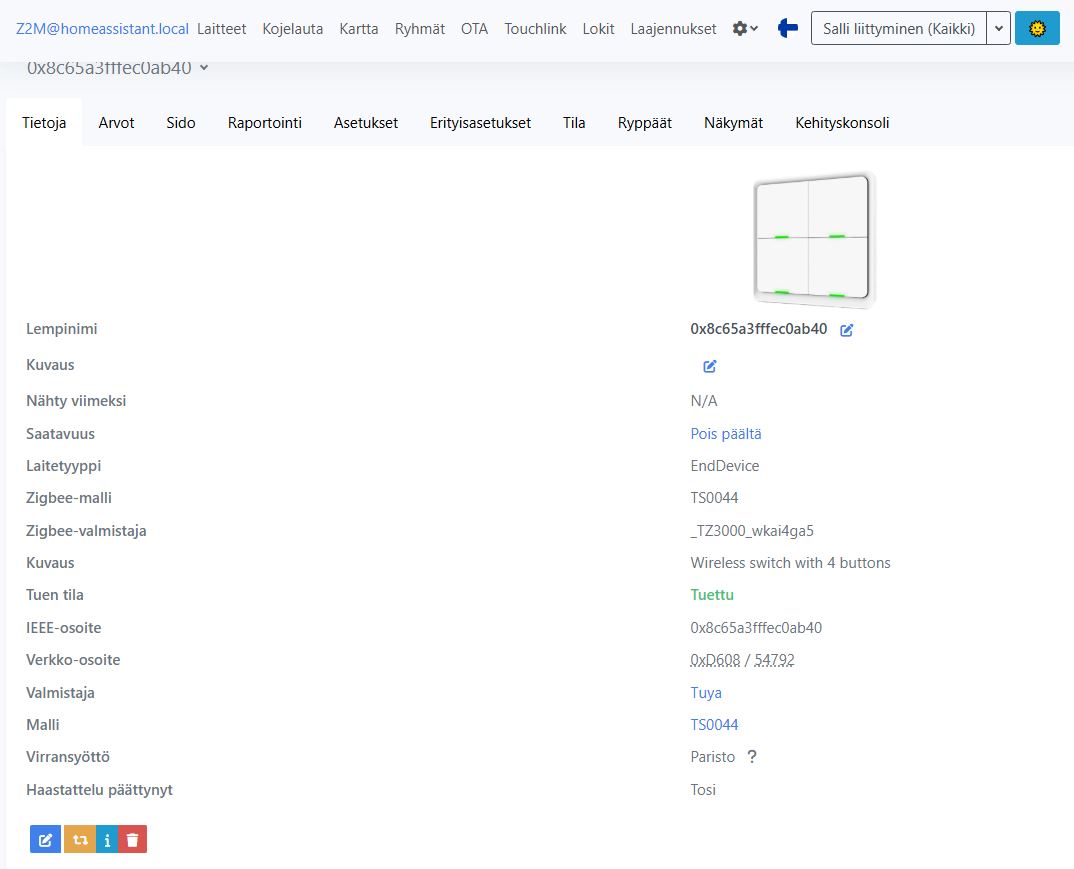
Task: Expand the device name dropdown chevron
Action: click(204, 68)
